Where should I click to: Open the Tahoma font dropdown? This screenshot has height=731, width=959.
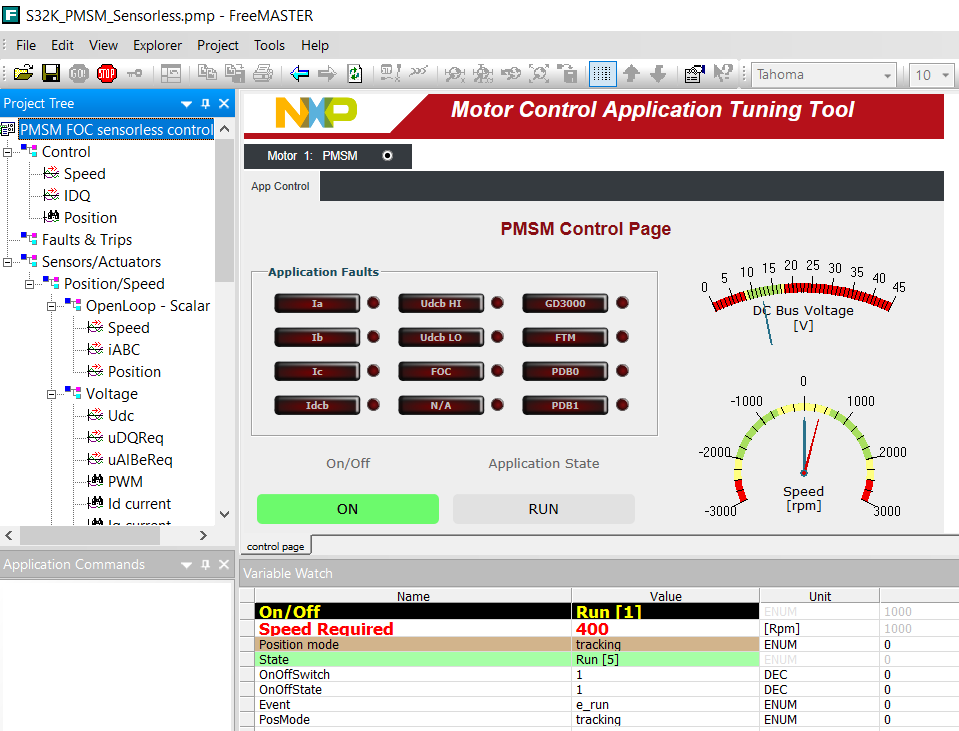tap(887, 75)
